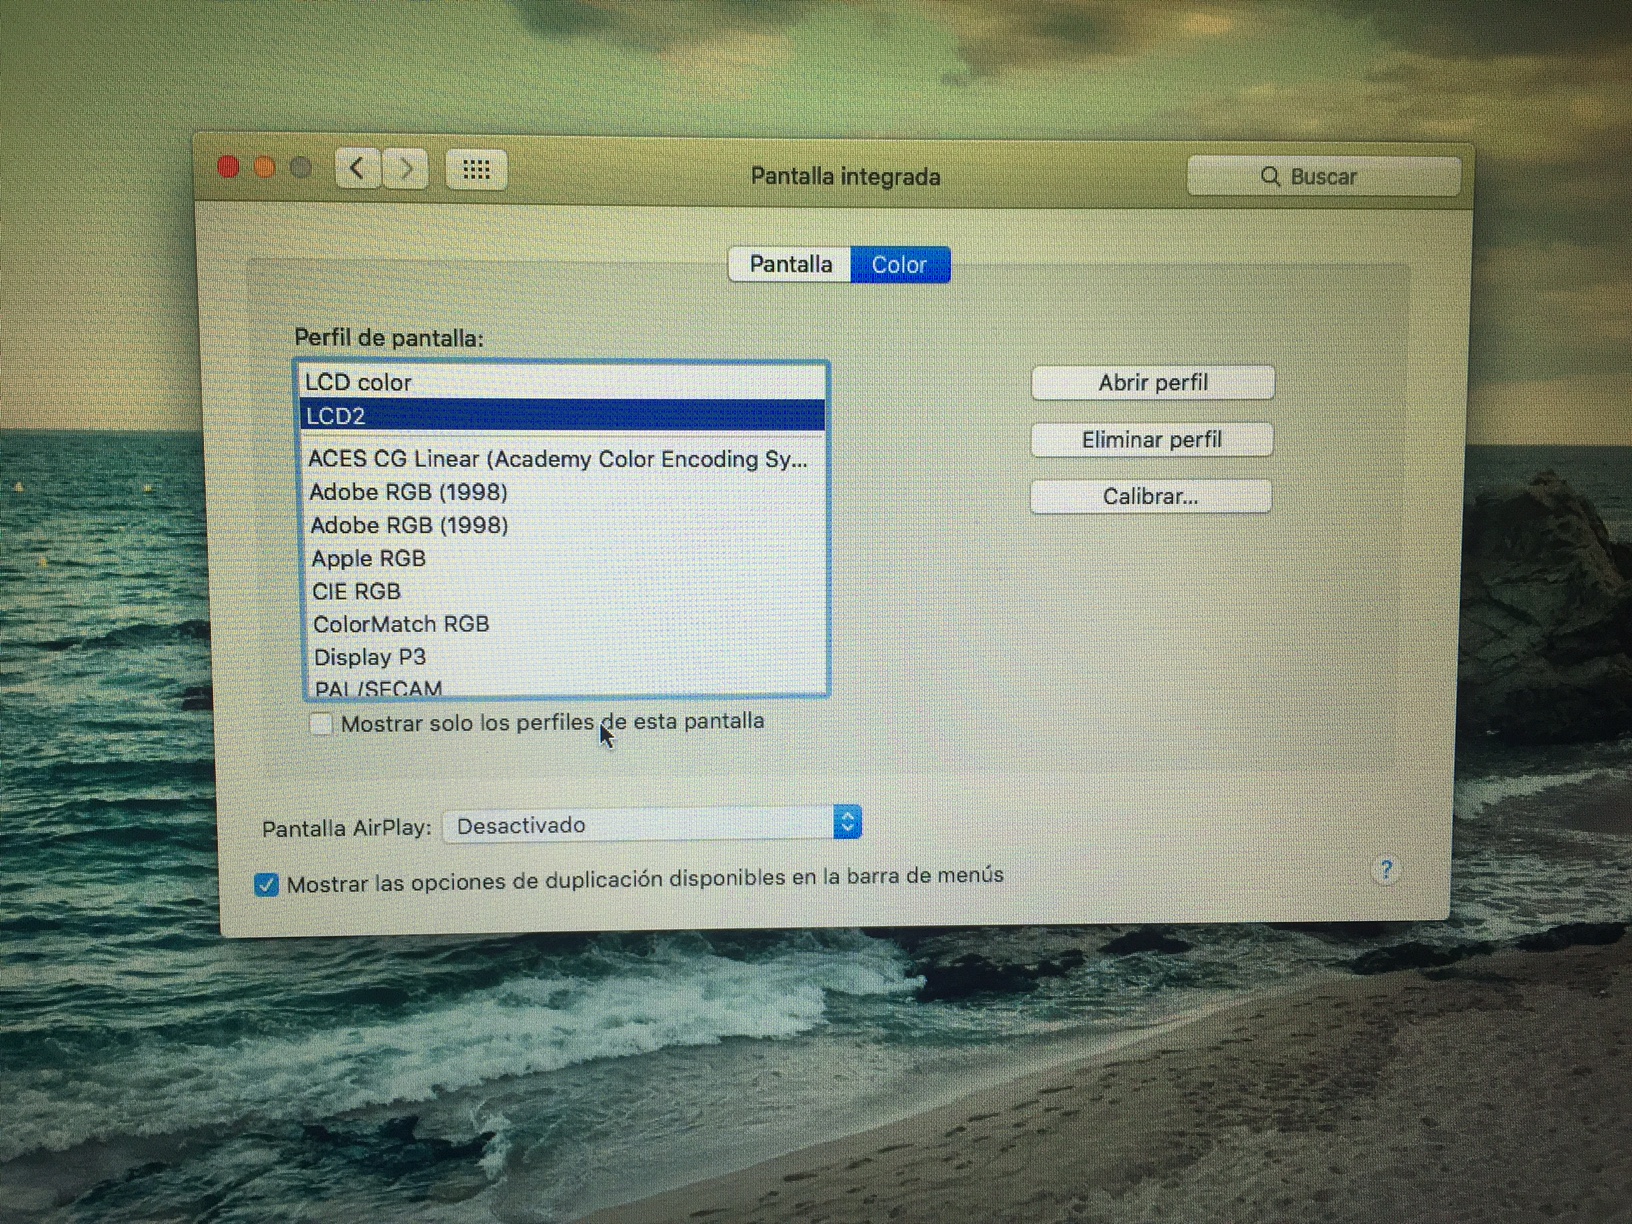
Task: Select the Color tab
Action: coord(900,265)
